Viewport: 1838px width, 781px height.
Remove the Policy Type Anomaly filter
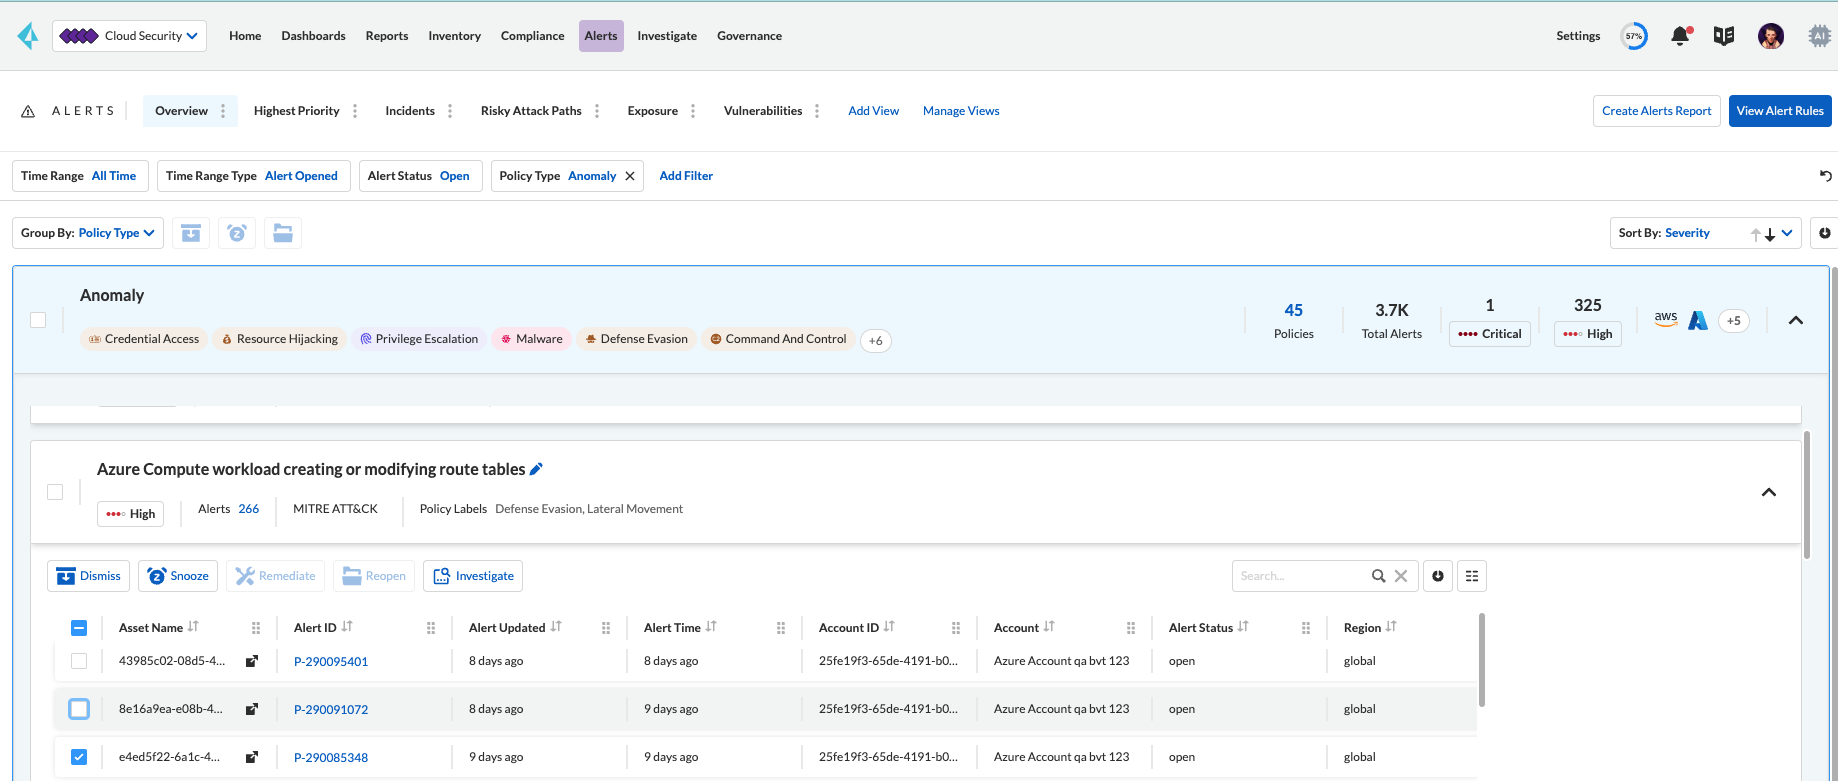pos(630,176)
